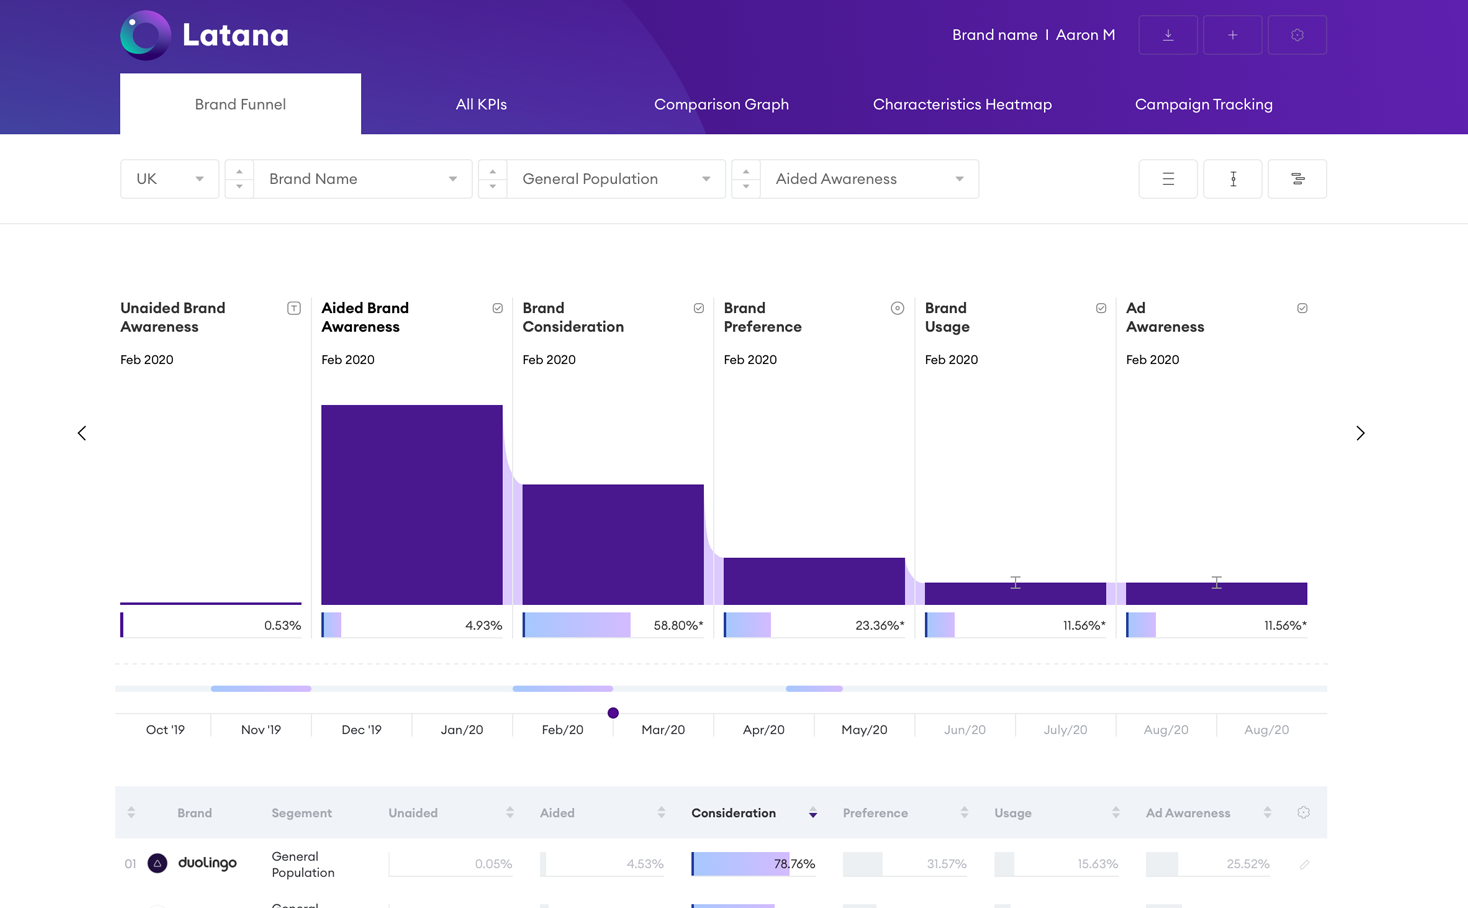Click the table settings gear icon
This screenshot has height=908, width=1468.
pyautogui.click(x=1303, y=813)
